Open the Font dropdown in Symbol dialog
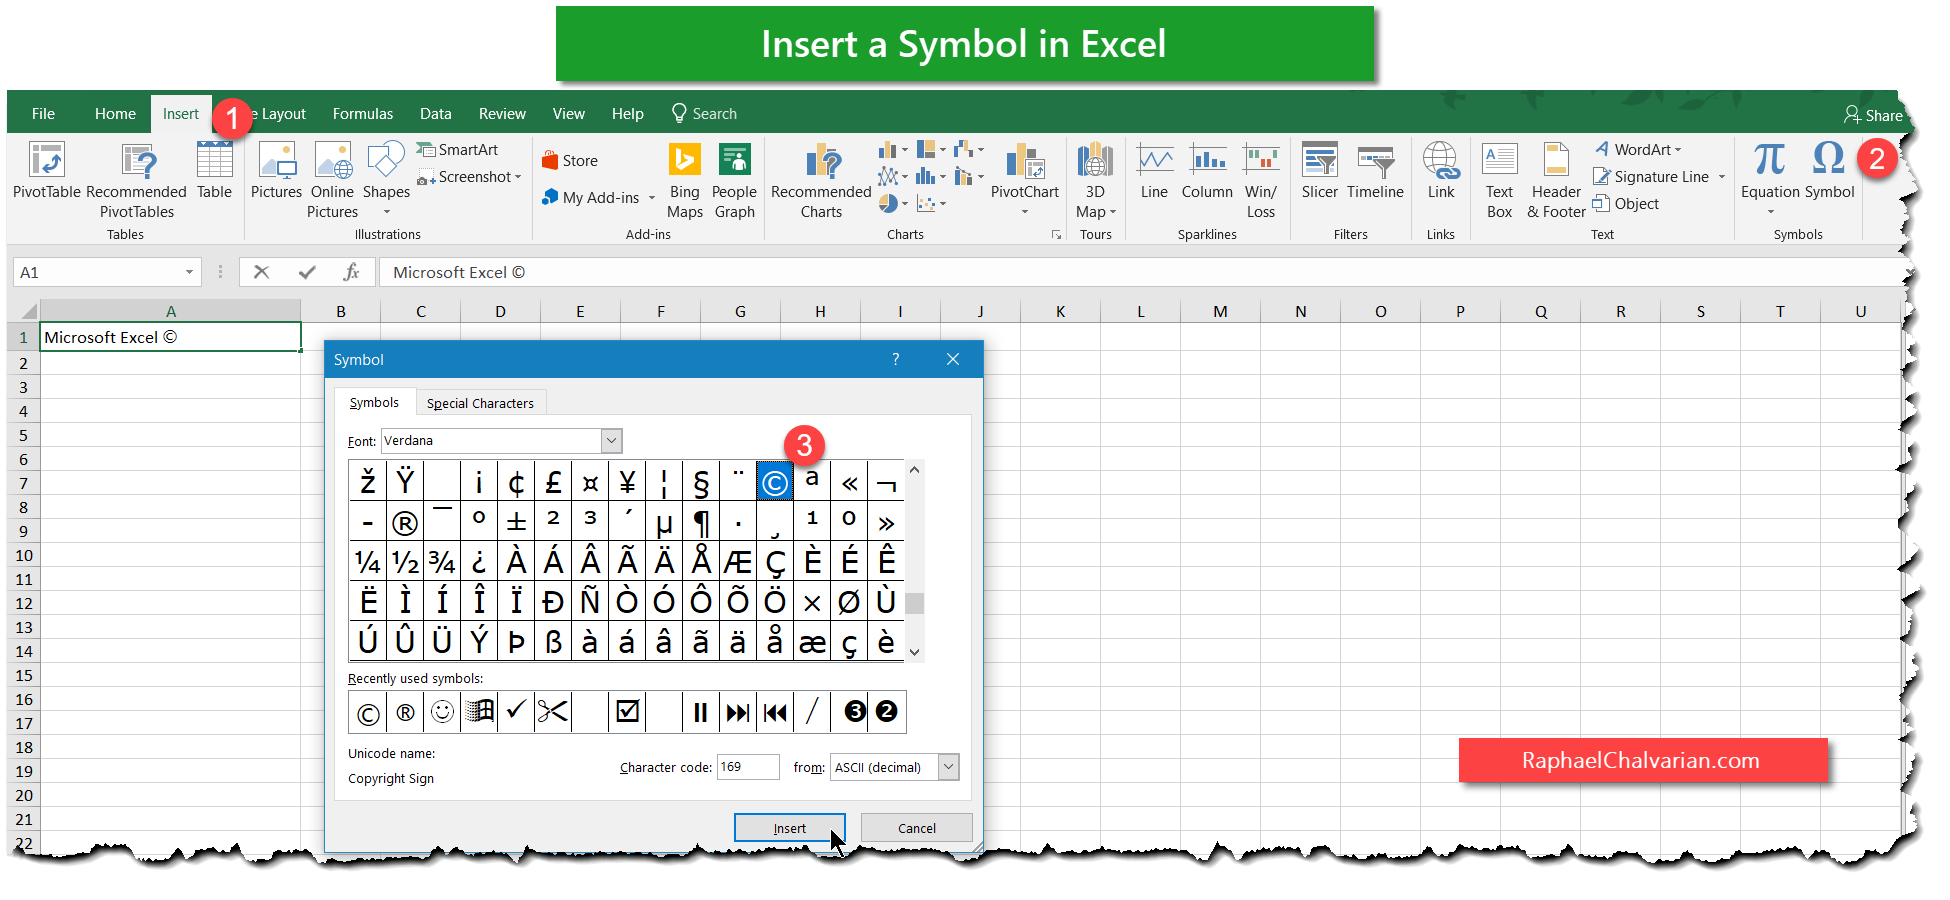The height and width of the screenshot is (900, 1950). pyautogui.click(x=612, y=441)
